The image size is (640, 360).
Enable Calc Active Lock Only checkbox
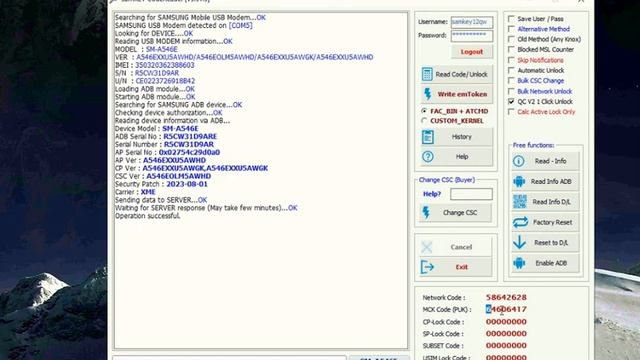tap(511, 112)
